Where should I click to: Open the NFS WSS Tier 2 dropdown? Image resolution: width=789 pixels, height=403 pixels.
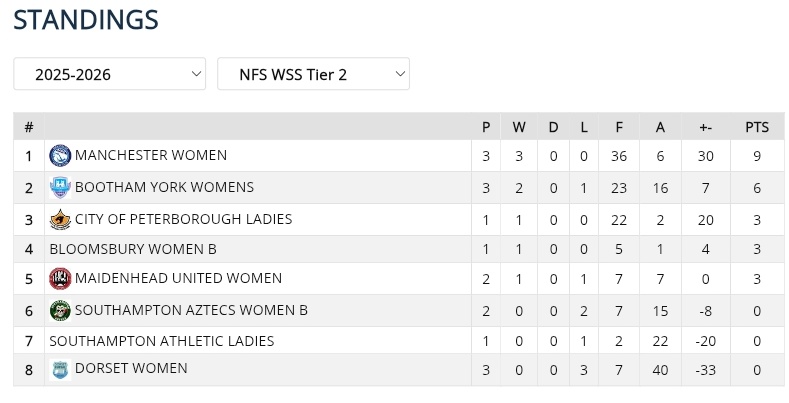(x=313, y=74)
